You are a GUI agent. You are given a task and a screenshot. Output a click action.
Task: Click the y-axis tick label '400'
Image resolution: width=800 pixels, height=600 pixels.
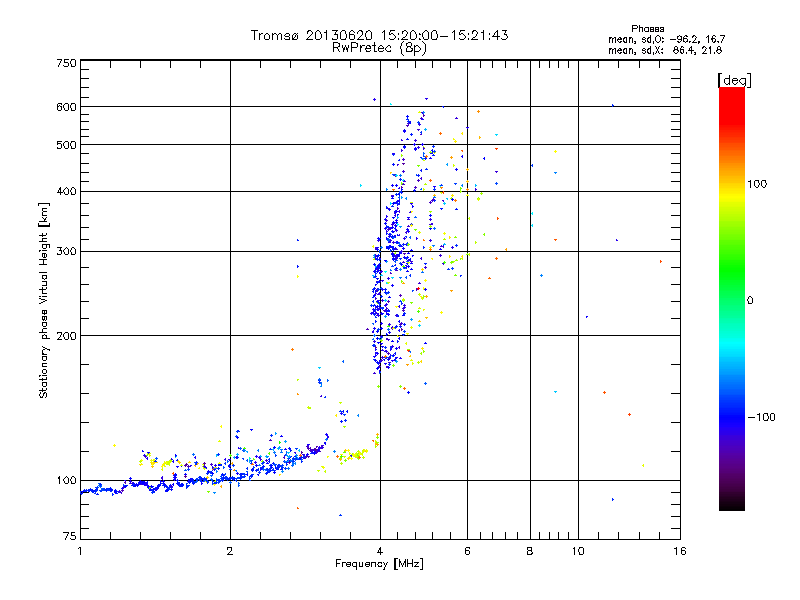66,192
